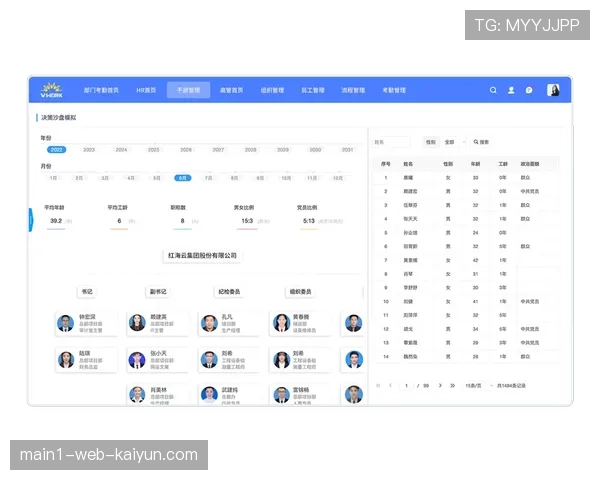The width and height of the screenshot is (600, 480).
Task: Click the search icon in the top navbar
Action: pos(493,90)
